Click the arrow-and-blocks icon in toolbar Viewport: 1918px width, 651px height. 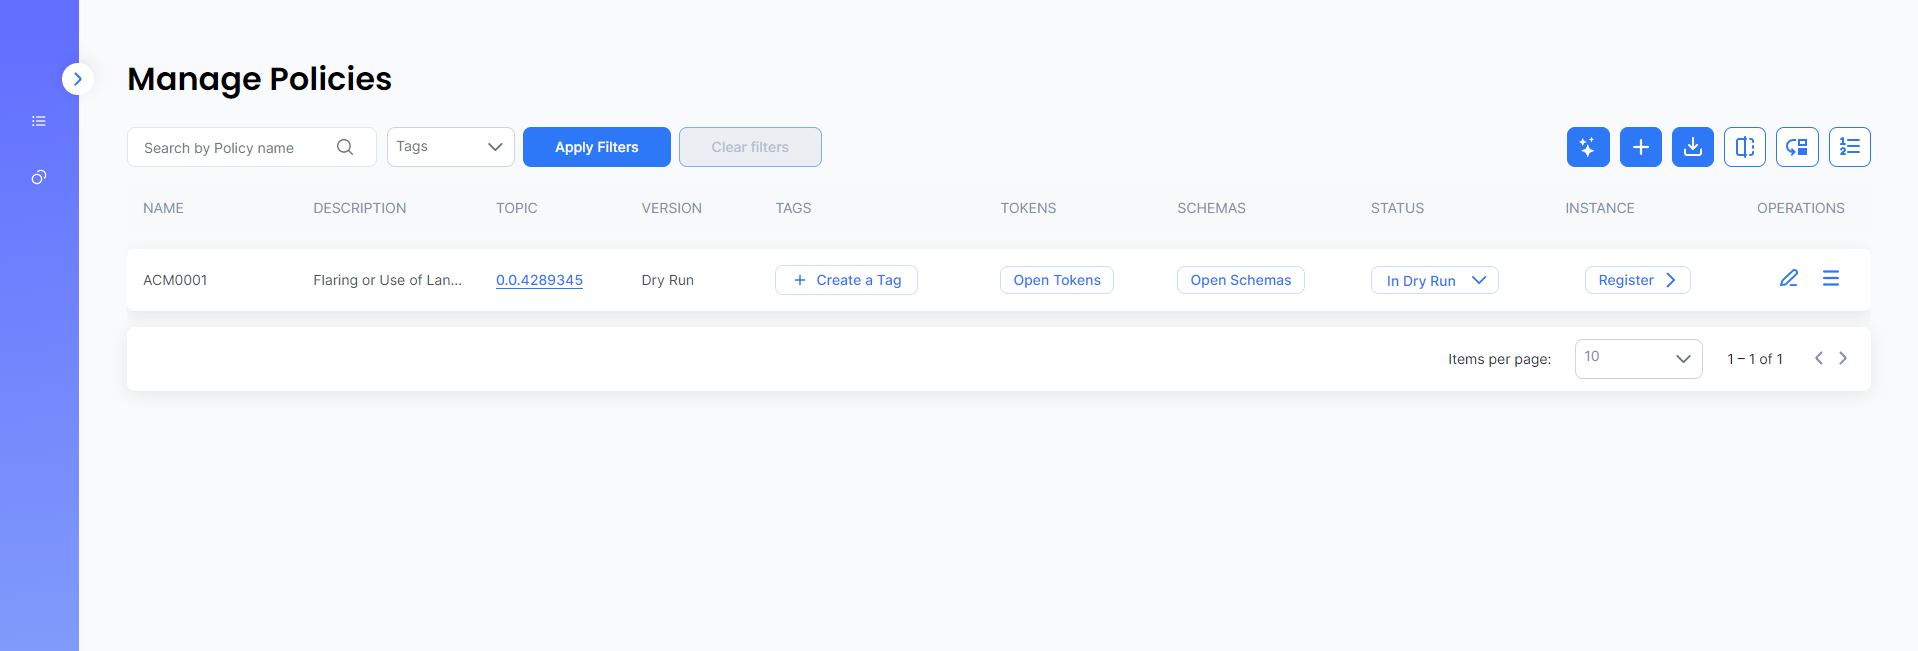[x=1796, y=147]
